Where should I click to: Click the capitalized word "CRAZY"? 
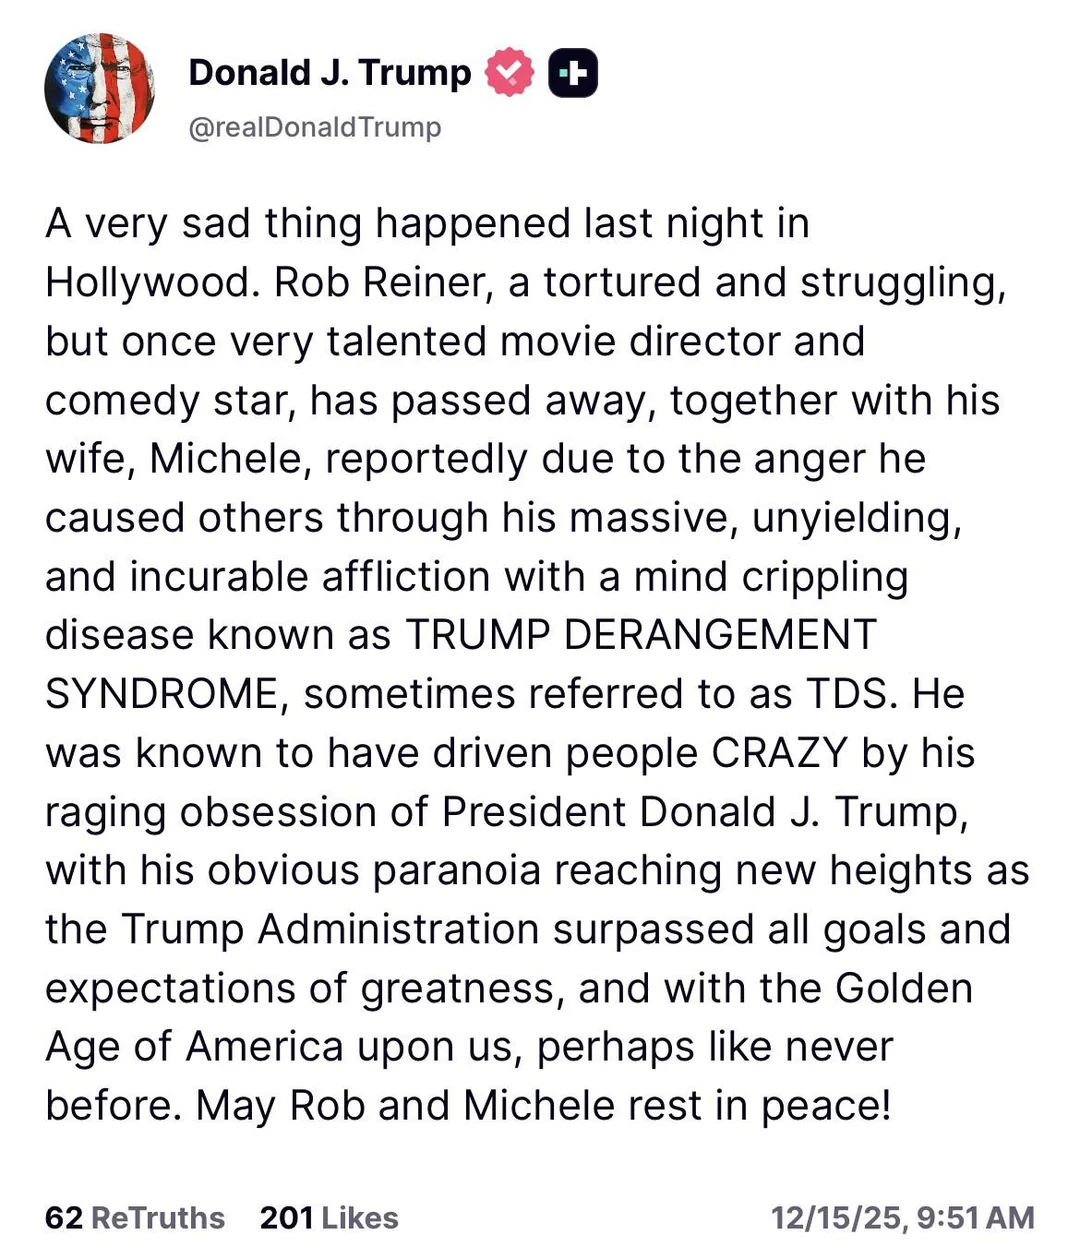pyautogui.click(x=779, y=753)
